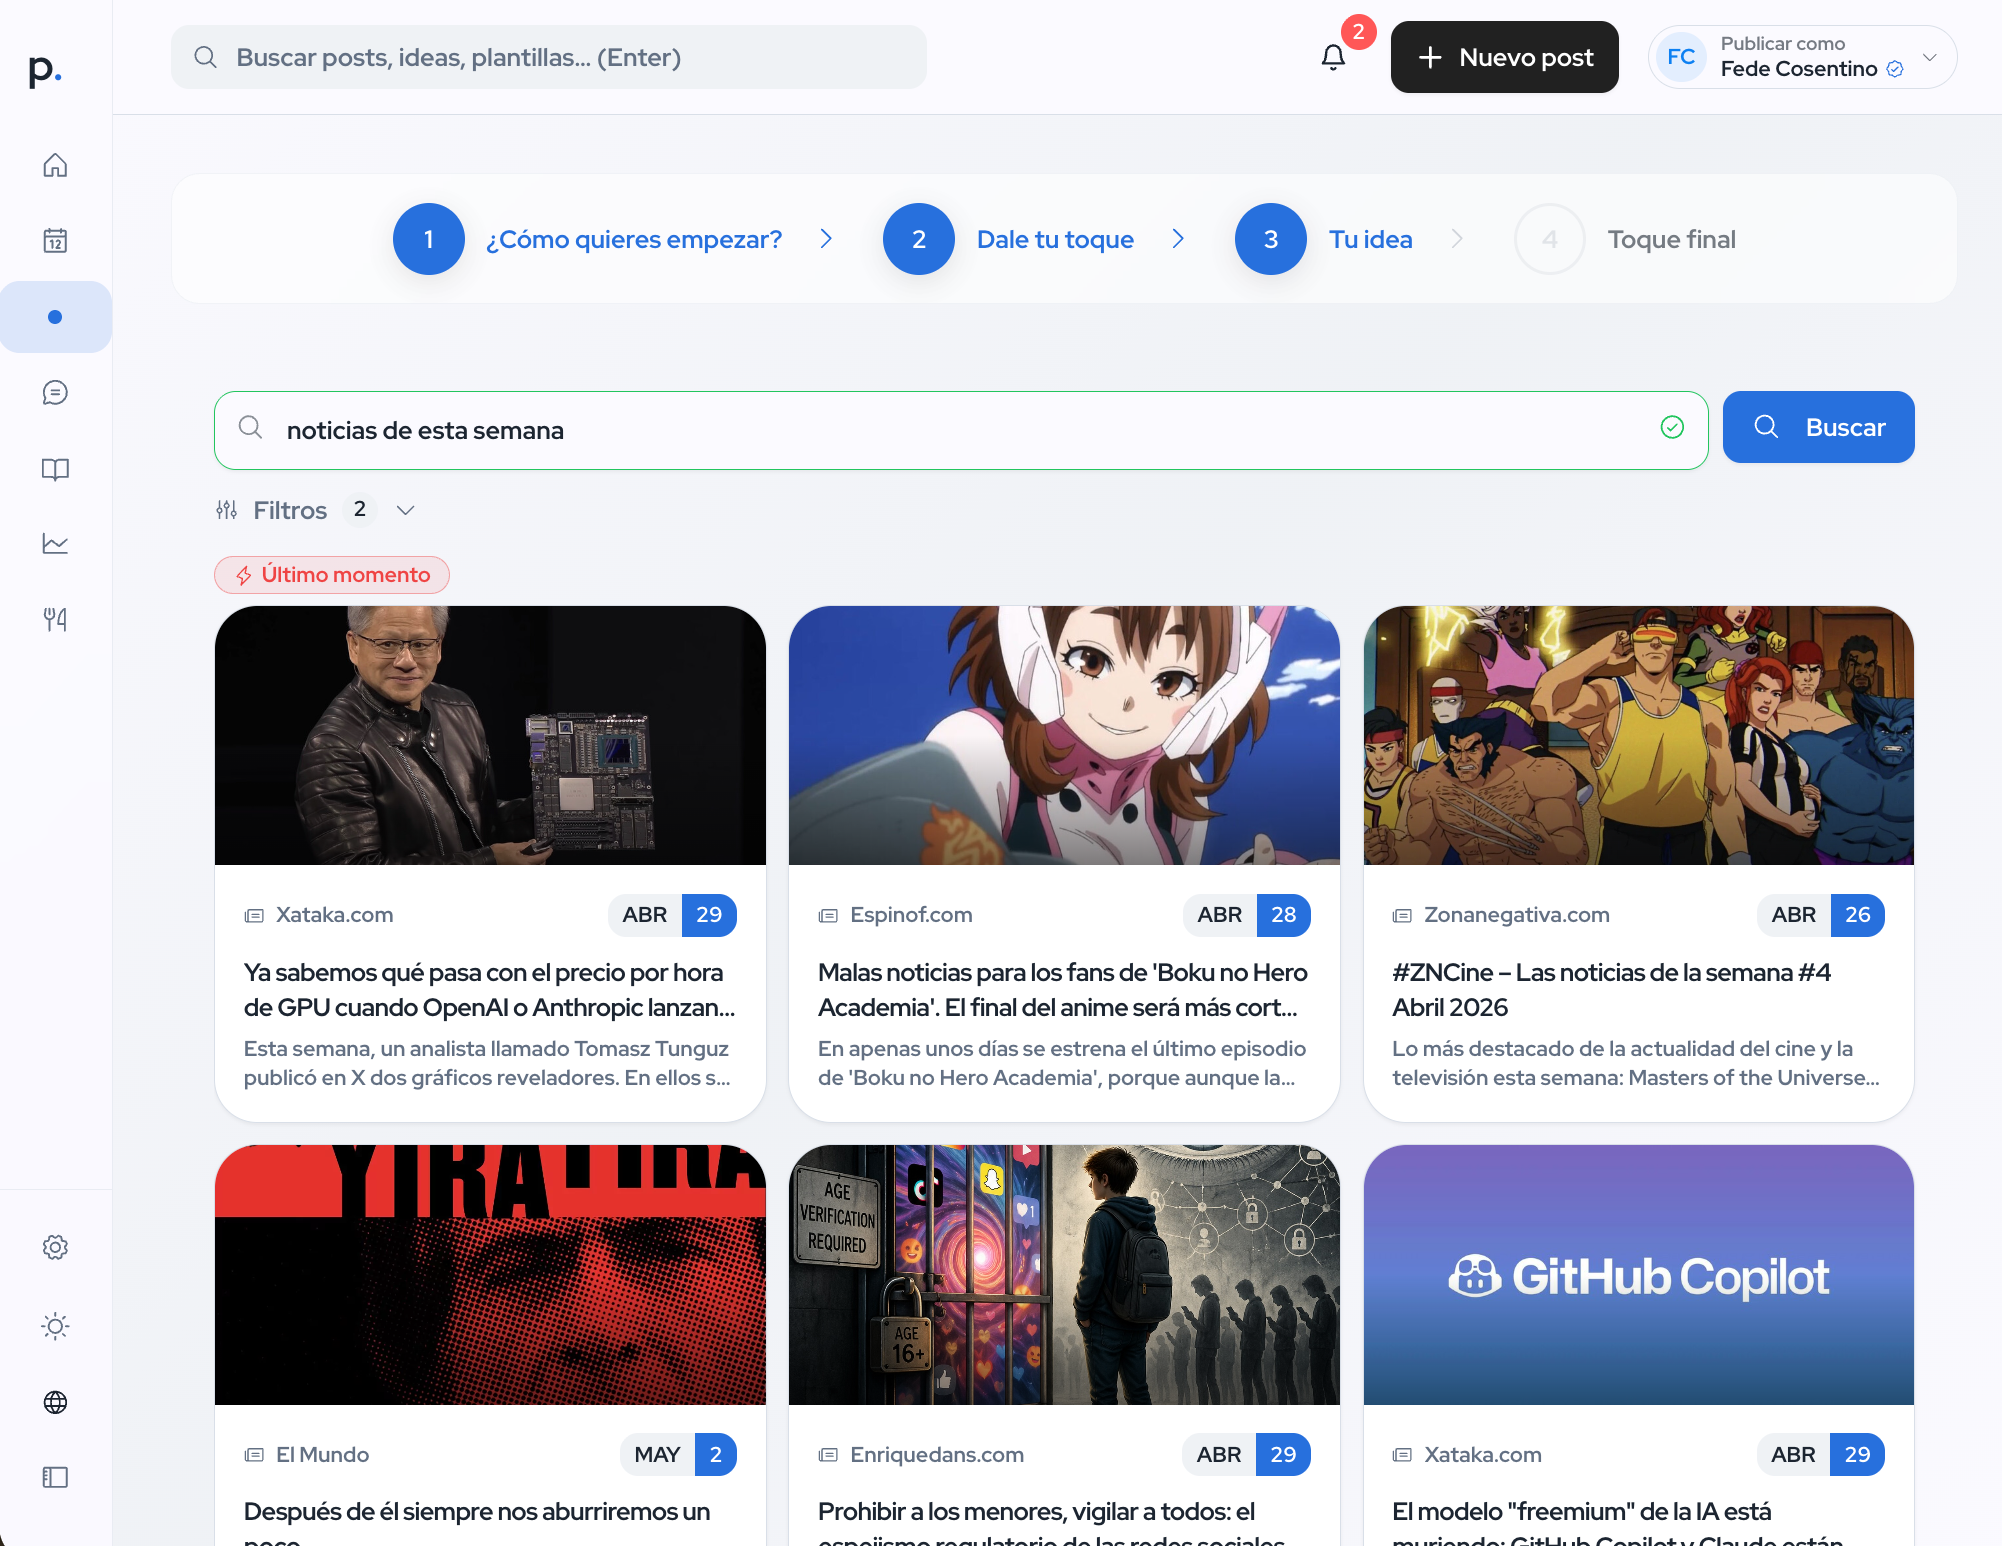Click the X-Men cartoon article thumbnail
Image resolution: width=2002 pixels, height=1546 pixels.
click(1638, 735)
